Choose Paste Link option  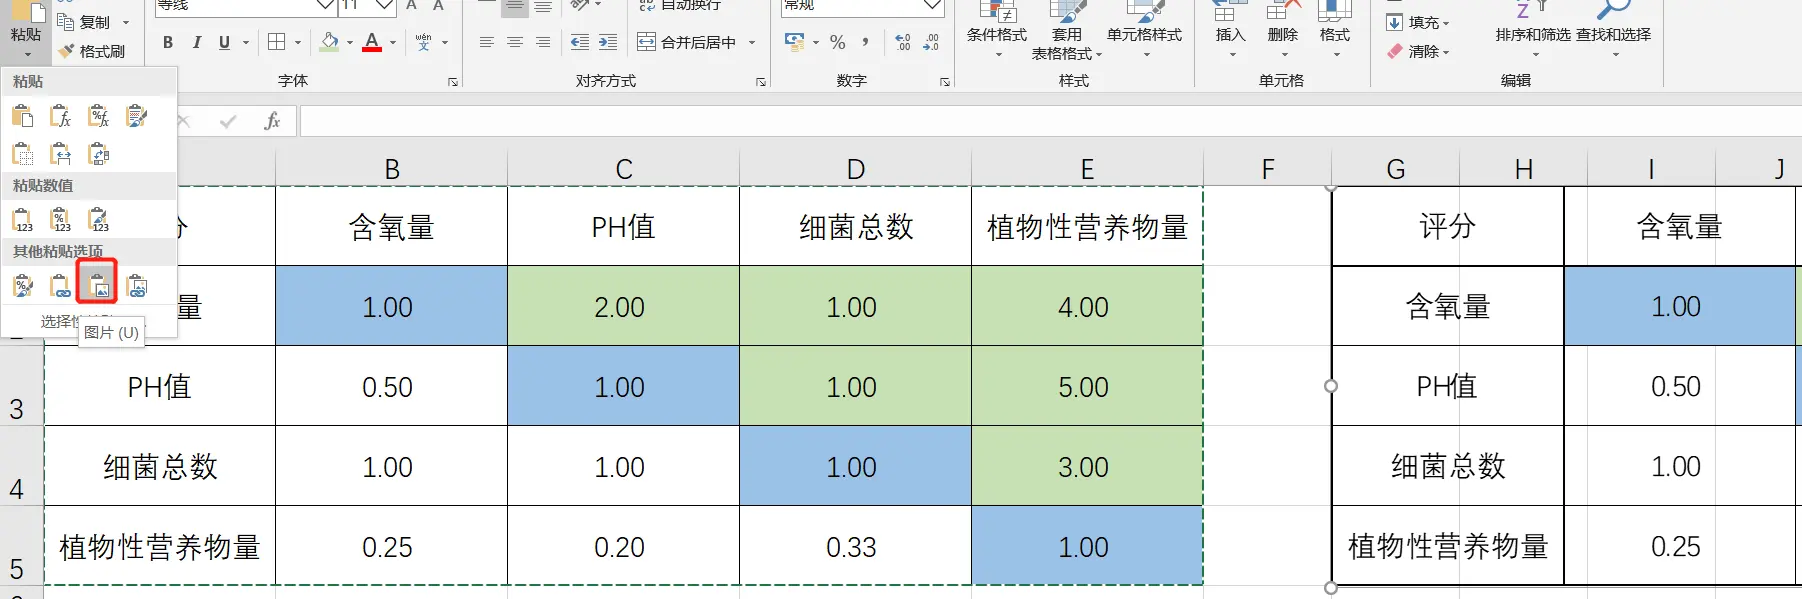click(60, 286)
